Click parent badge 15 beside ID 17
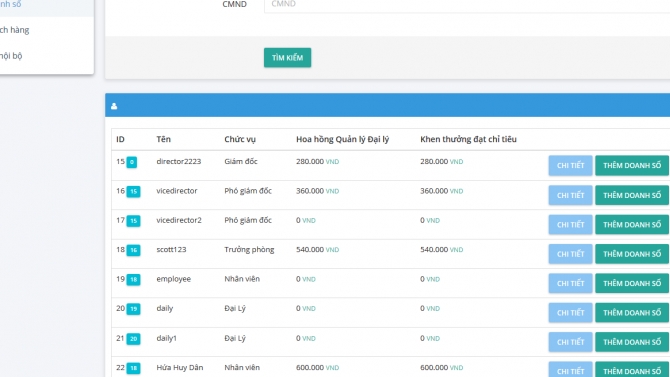Image resolution: width=670 pixels, height=377 pixels. [133, 221]
